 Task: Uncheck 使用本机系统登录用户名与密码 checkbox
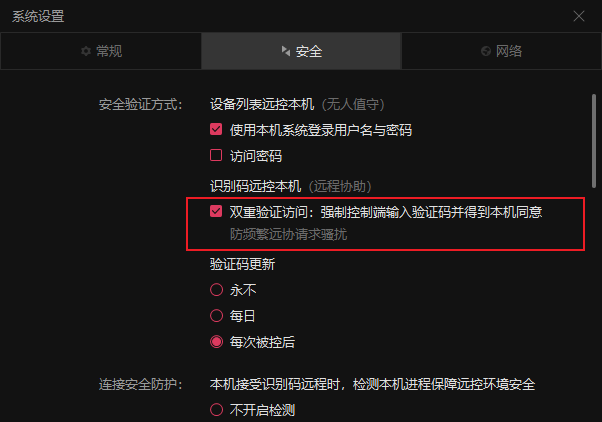tap(216, 129)
